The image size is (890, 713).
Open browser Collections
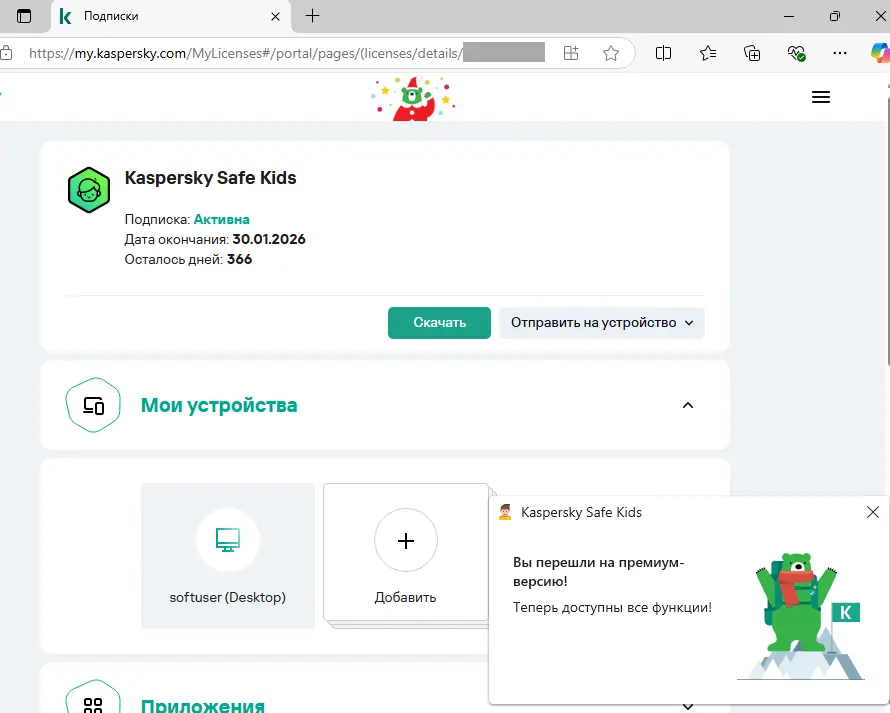pos(752,53)
